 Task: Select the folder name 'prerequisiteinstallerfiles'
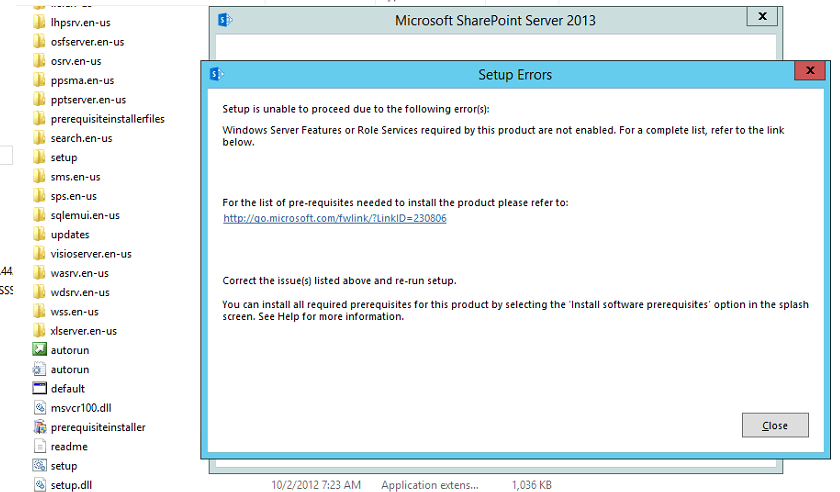coord(108,119)
